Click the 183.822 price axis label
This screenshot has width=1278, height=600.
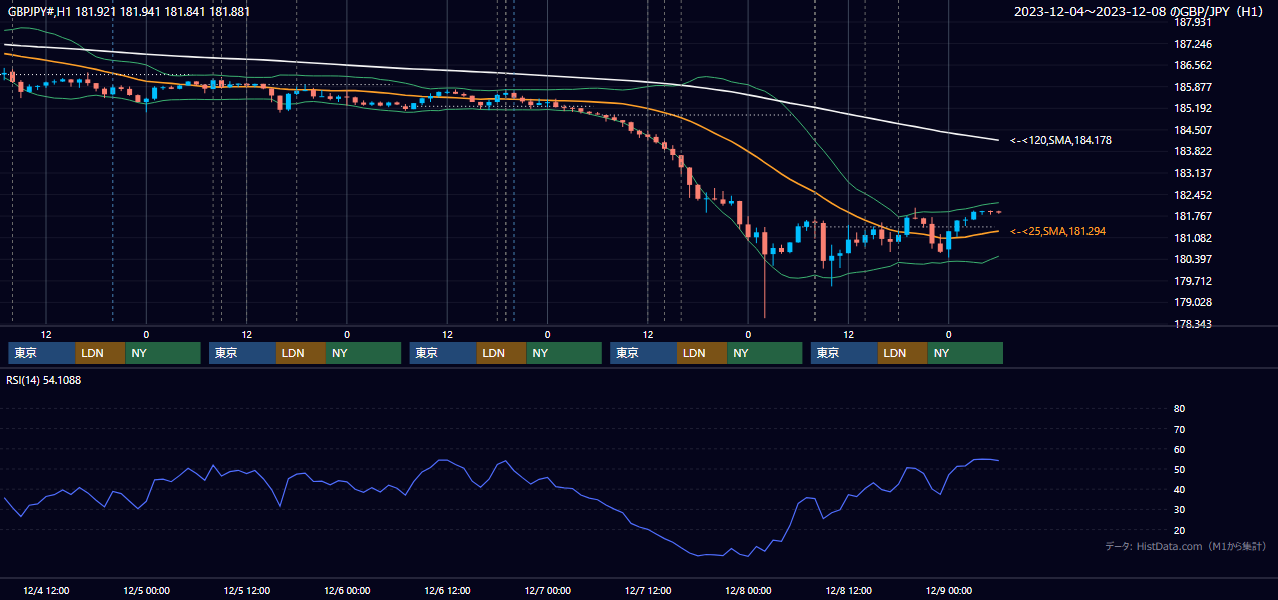click(x=1193, y=152)
